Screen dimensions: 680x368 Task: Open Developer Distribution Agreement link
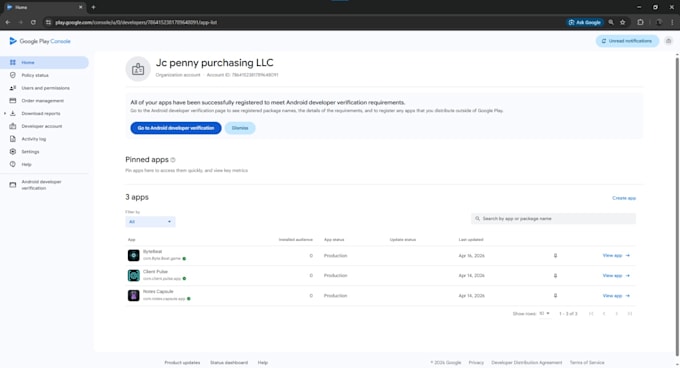click(526, 362)
